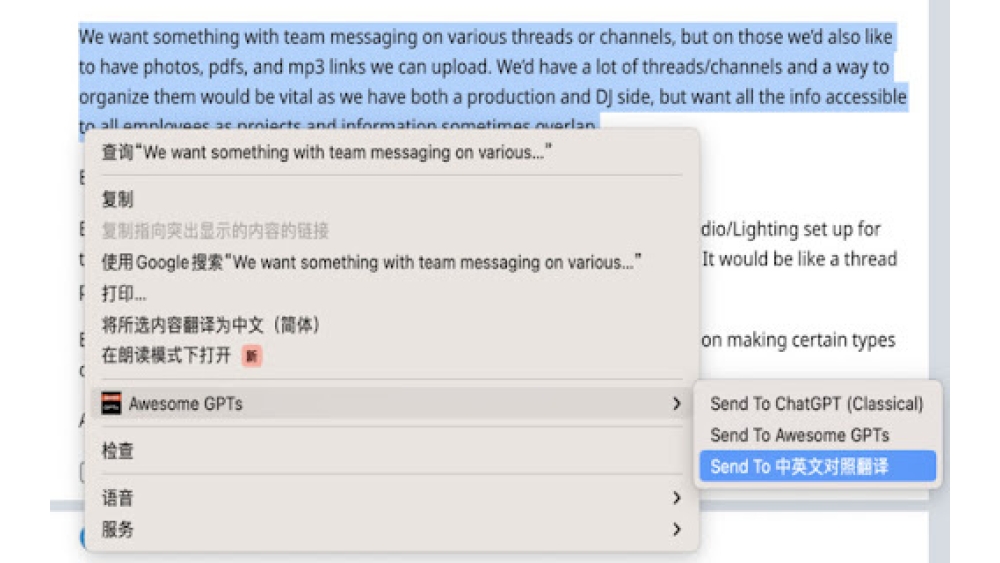The height and width of the screenshot is (563, 1000).
Task: Select Send To Awesome GPTs
Action: click(x=816, y=435)
